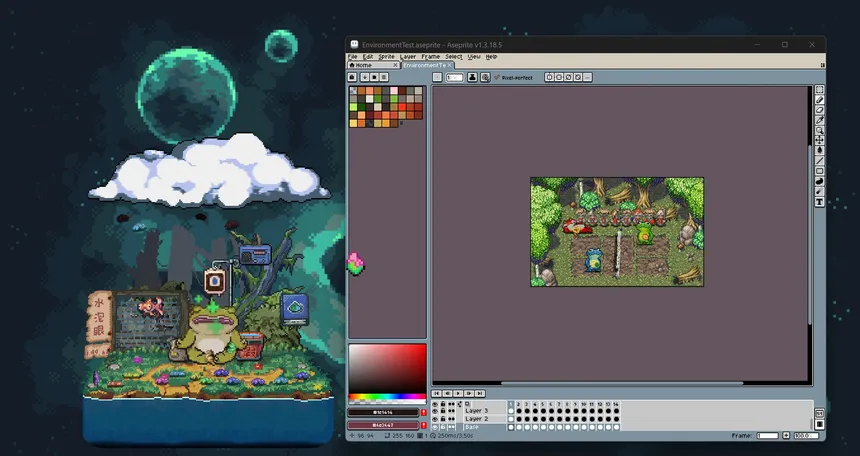Image resolution: width=860 pixels, height=456 pixels.
Task: Open the Select menu
Action: 454,57
